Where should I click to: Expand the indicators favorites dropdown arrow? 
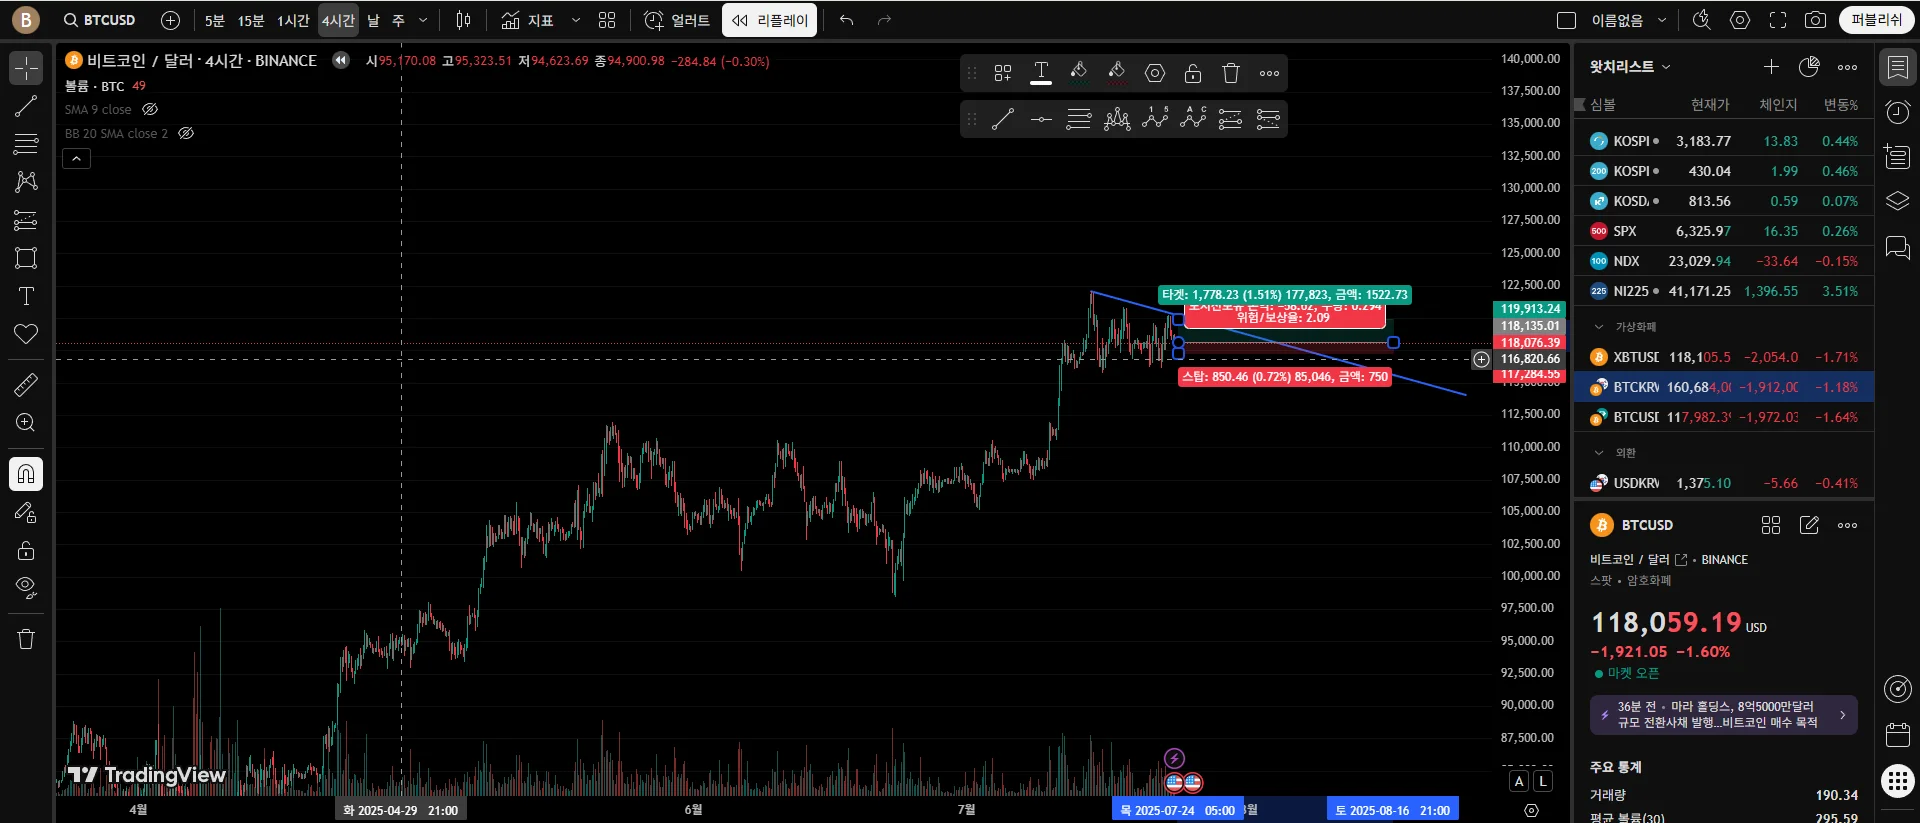[x=575, y=20]
